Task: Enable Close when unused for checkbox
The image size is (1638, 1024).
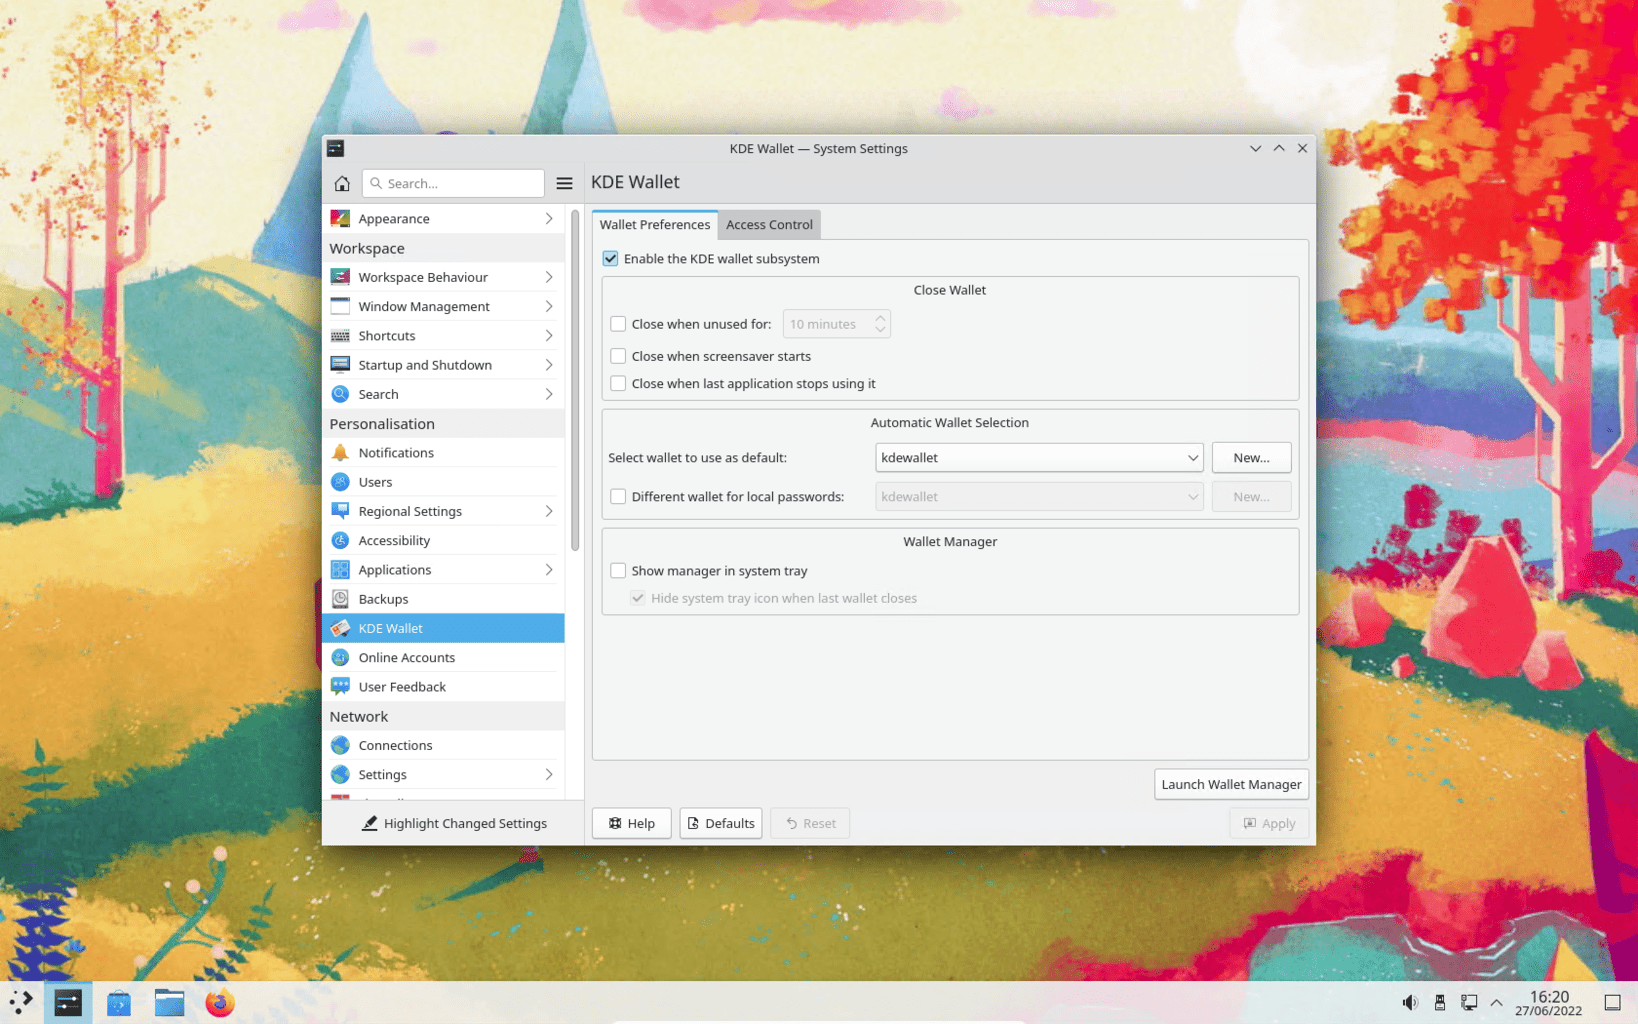Action: pos(618,324)
